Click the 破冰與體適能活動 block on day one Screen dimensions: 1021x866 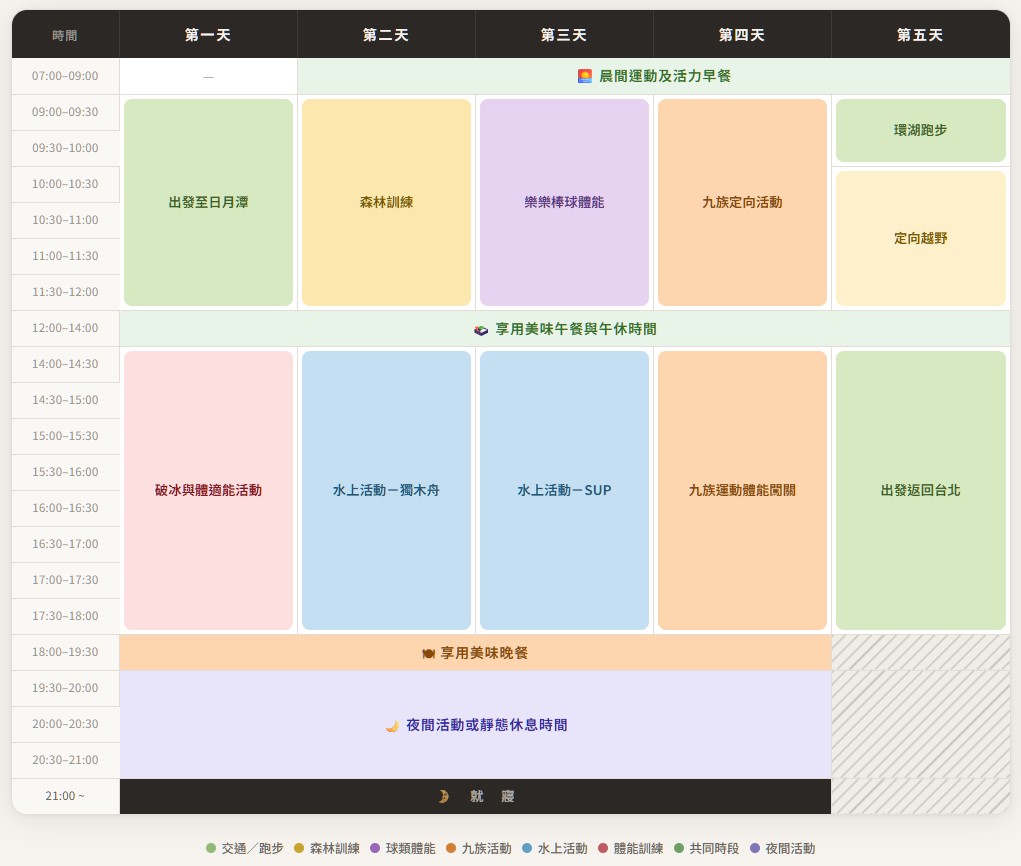coord(208,490)
